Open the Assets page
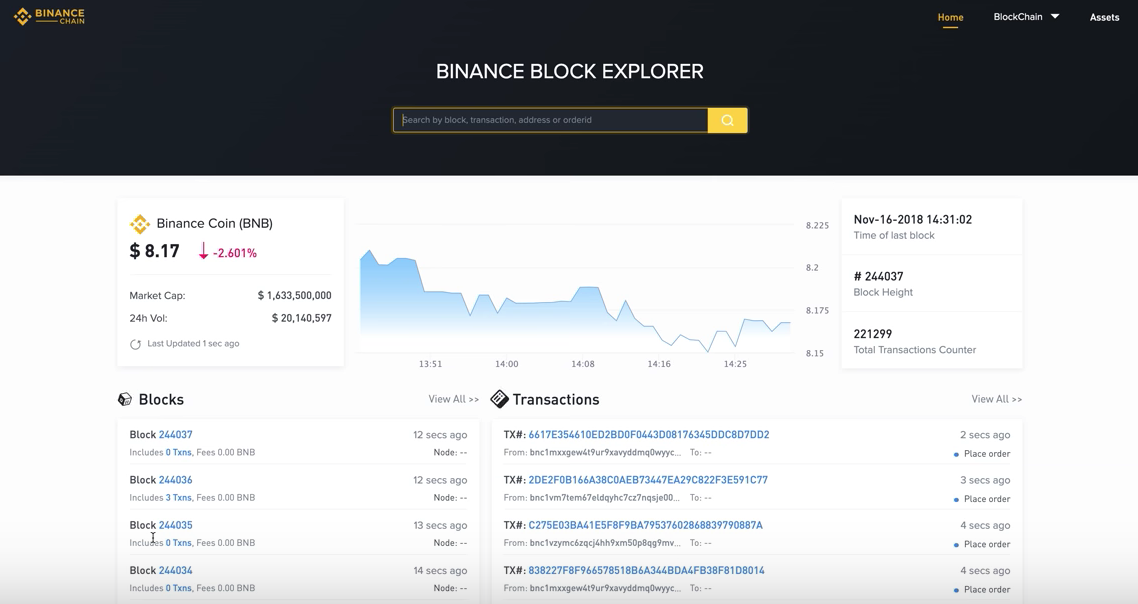The height and width of the screenshot is (604, 1138). click(1104, 17)
